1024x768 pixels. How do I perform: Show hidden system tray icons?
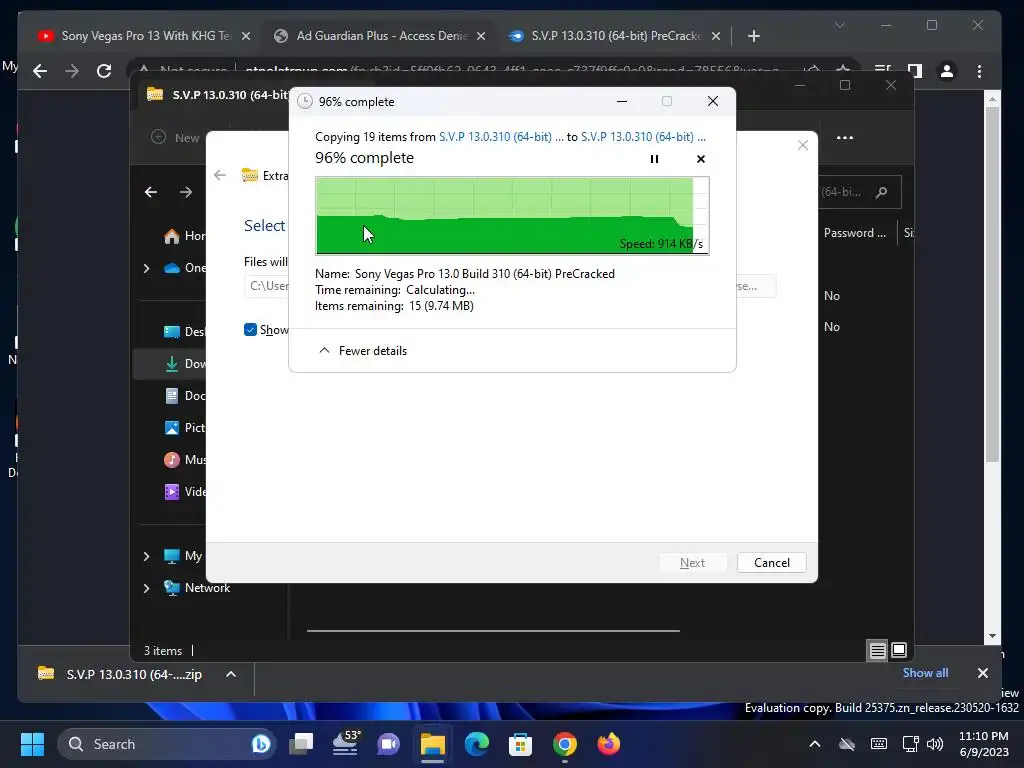click(814, 744)
